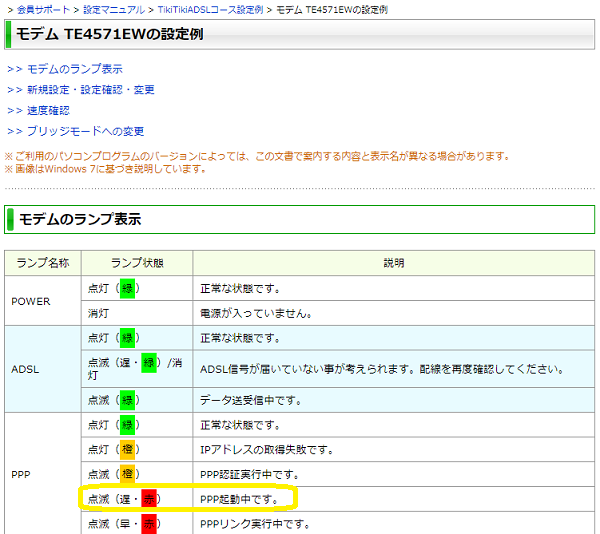Open the TikiTikiADSLコース設定例 breadcrumb link
This screenshot has height=534, width=600.
pyautogui.click(x=210, y=10)
